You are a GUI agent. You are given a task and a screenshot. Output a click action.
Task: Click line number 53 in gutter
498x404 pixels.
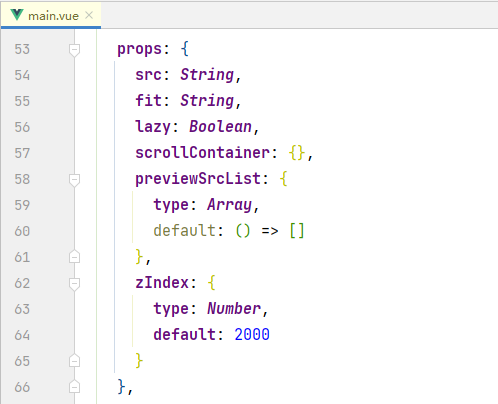point(22,49)
